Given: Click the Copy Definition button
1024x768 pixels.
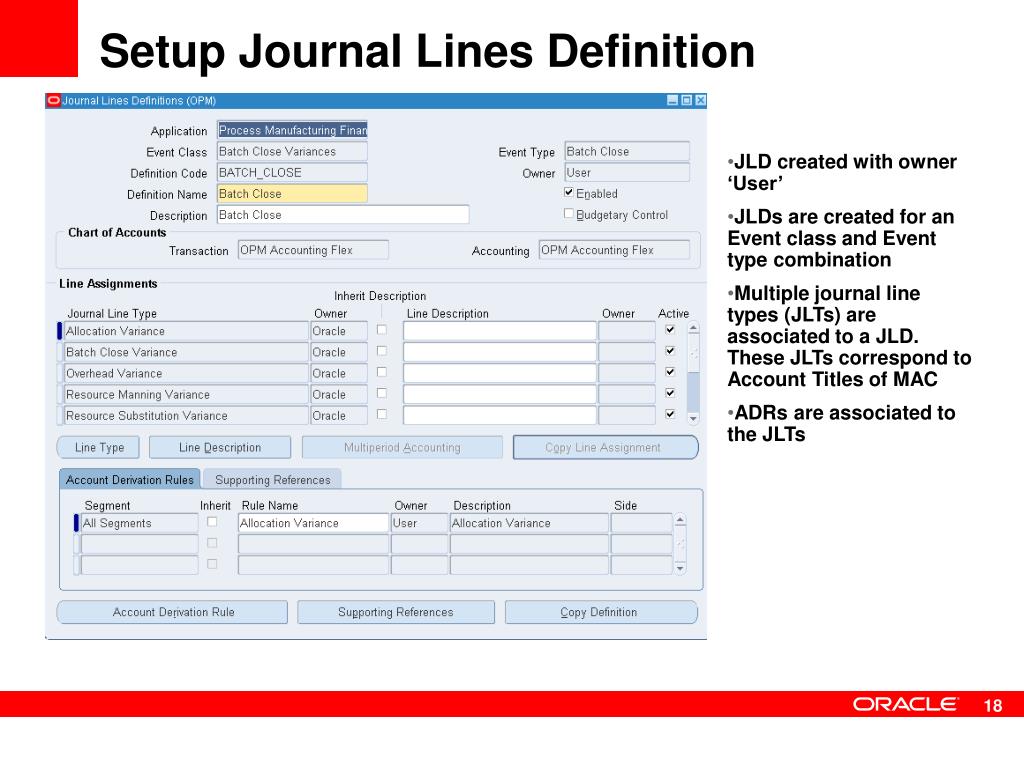Looking at the screenshot, I should (x=601, y=612).
